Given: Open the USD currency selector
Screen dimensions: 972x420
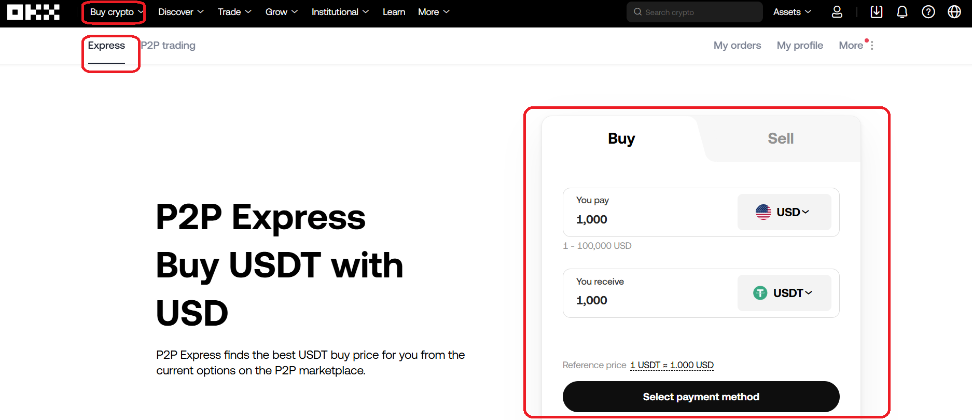Looking at the screenshot, I should click(784, 212).
